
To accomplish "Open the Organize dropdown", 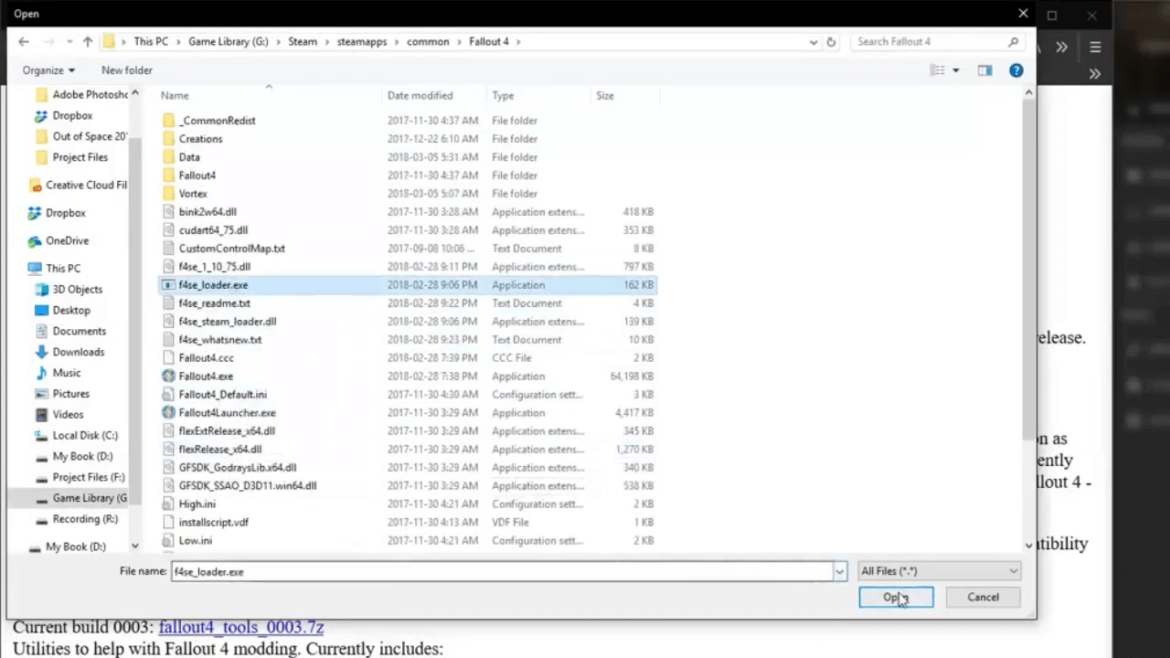I will 48,70.
